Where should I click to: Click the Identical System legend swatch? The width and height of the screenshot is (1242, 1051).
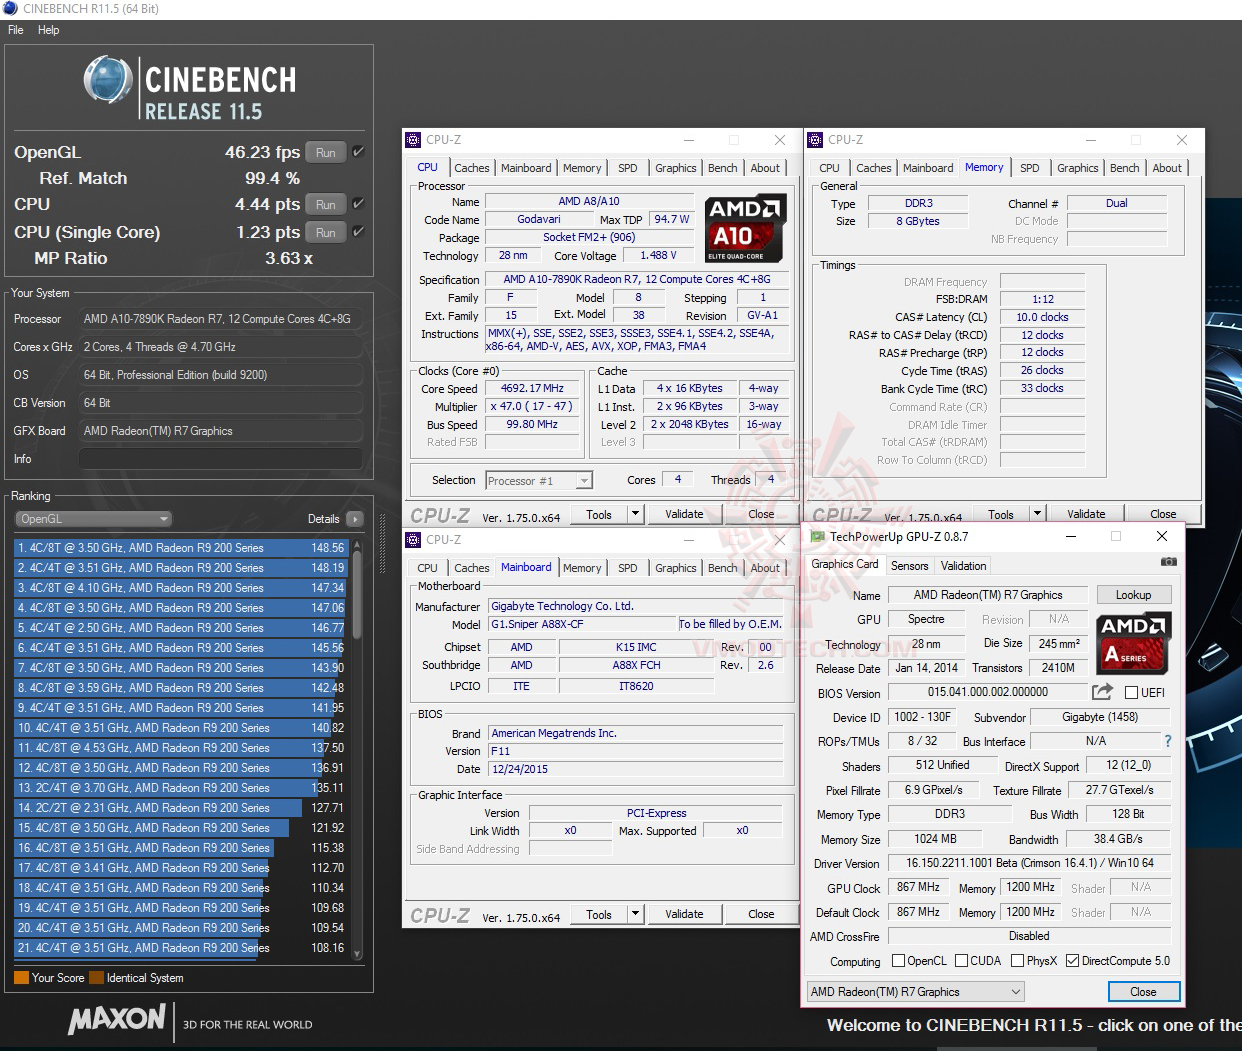point(96,978)
